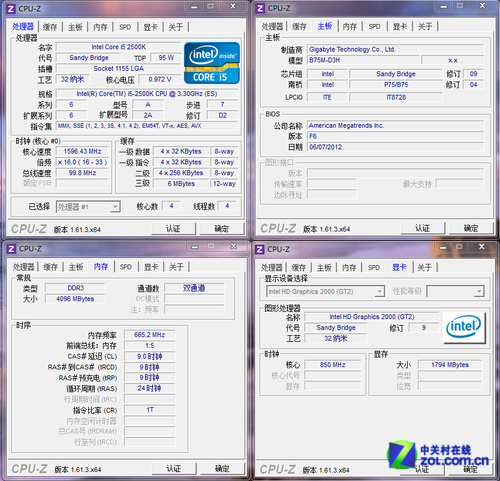
Task: Click 认证 button in the mainboard window
Action: [x=423, y=228]
